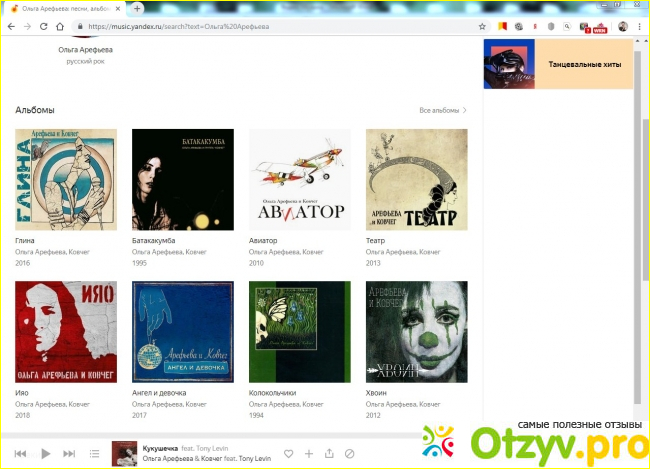The height and width of the screenshot is (469, 650).
Task: Go forward with the browser forward arrow
Action: 27,27
